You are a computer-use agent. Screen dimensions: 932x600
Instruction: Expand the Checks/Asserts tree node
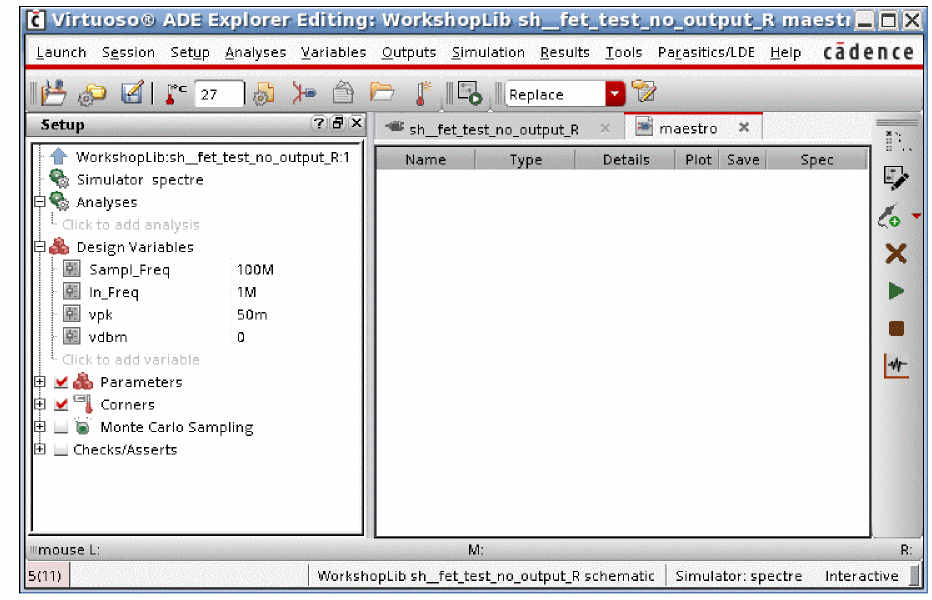(40, 450)
